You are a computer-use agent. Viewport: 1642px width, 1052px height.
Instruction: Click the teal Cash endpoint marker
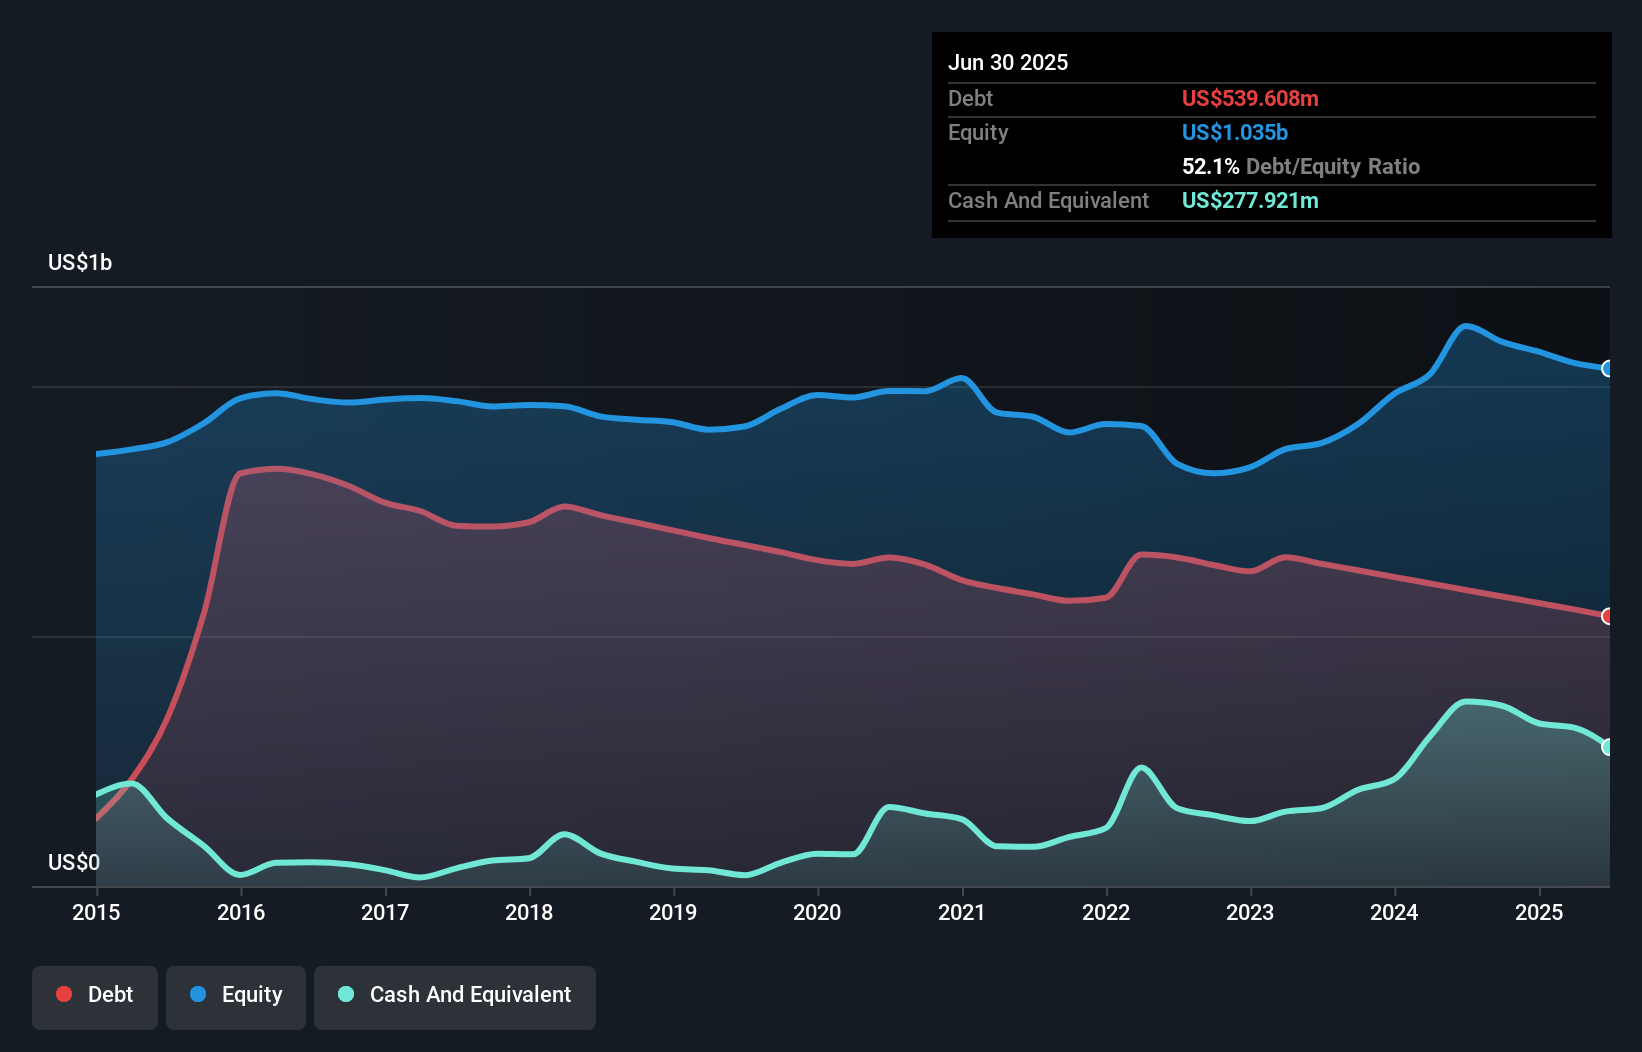point(1607,747)
